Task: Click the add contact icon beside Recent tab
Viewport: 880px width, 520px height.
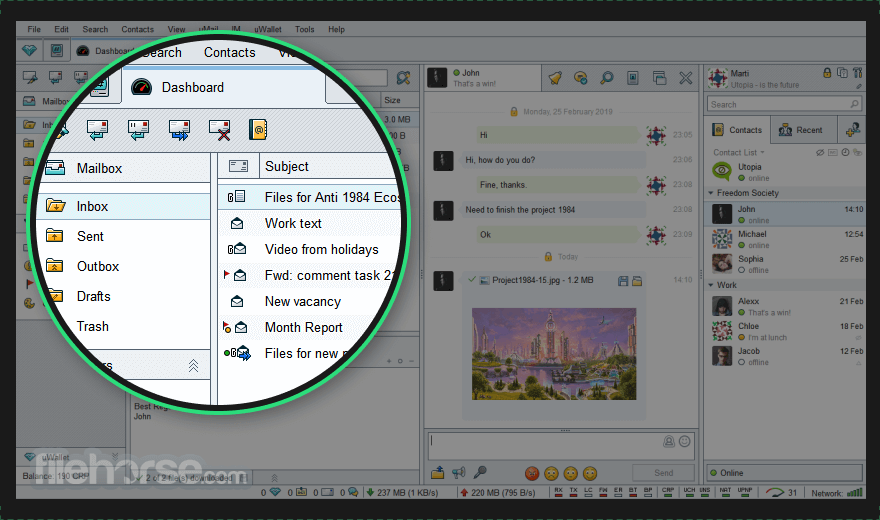Action: (x=852, y=130)
